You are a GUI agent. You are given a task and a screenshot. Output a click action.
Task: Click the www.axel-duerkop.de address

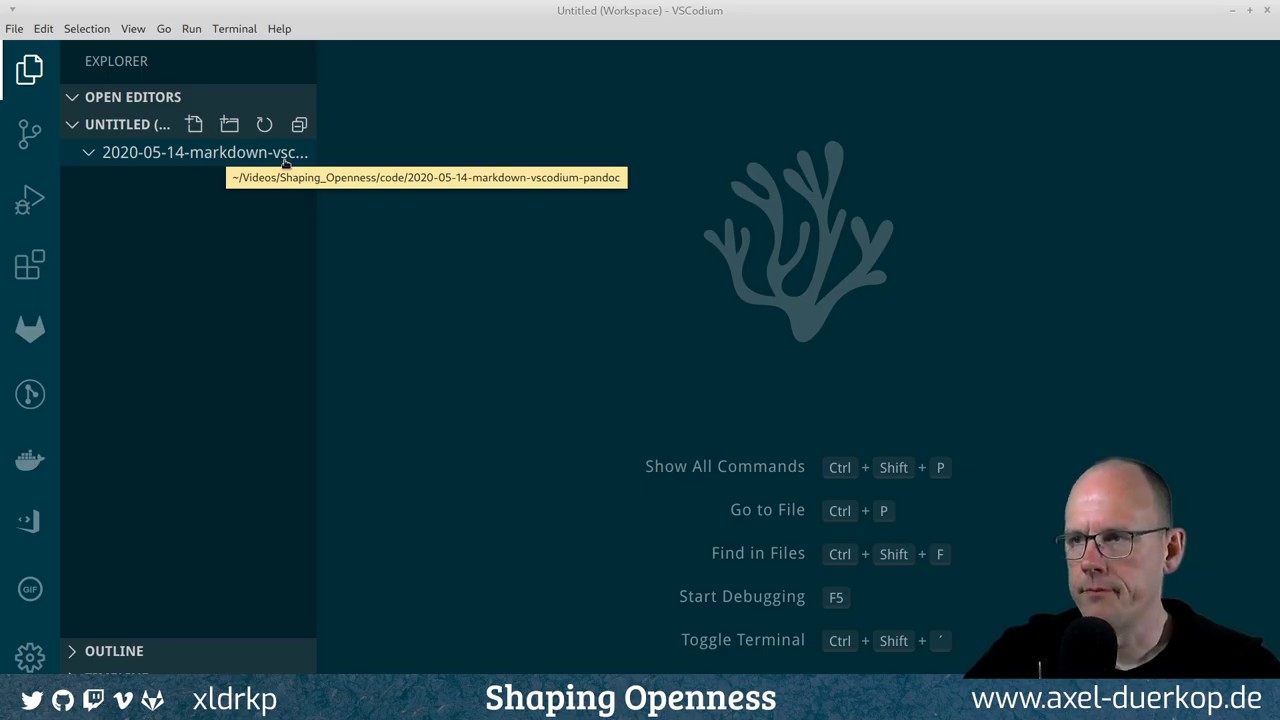1116,698
